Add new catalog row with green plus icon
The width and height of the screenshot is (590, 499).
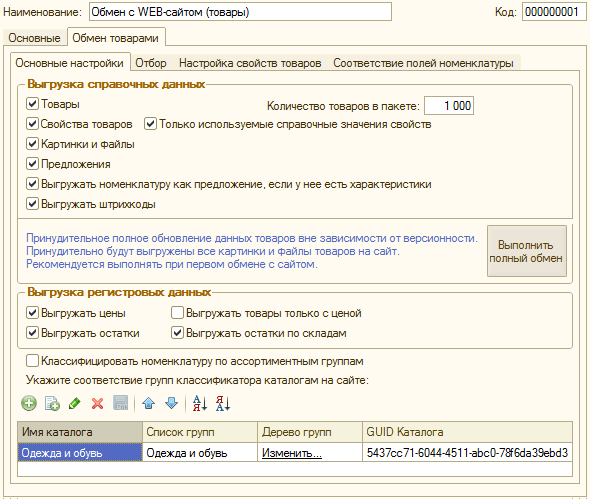[x=29, y=403]
